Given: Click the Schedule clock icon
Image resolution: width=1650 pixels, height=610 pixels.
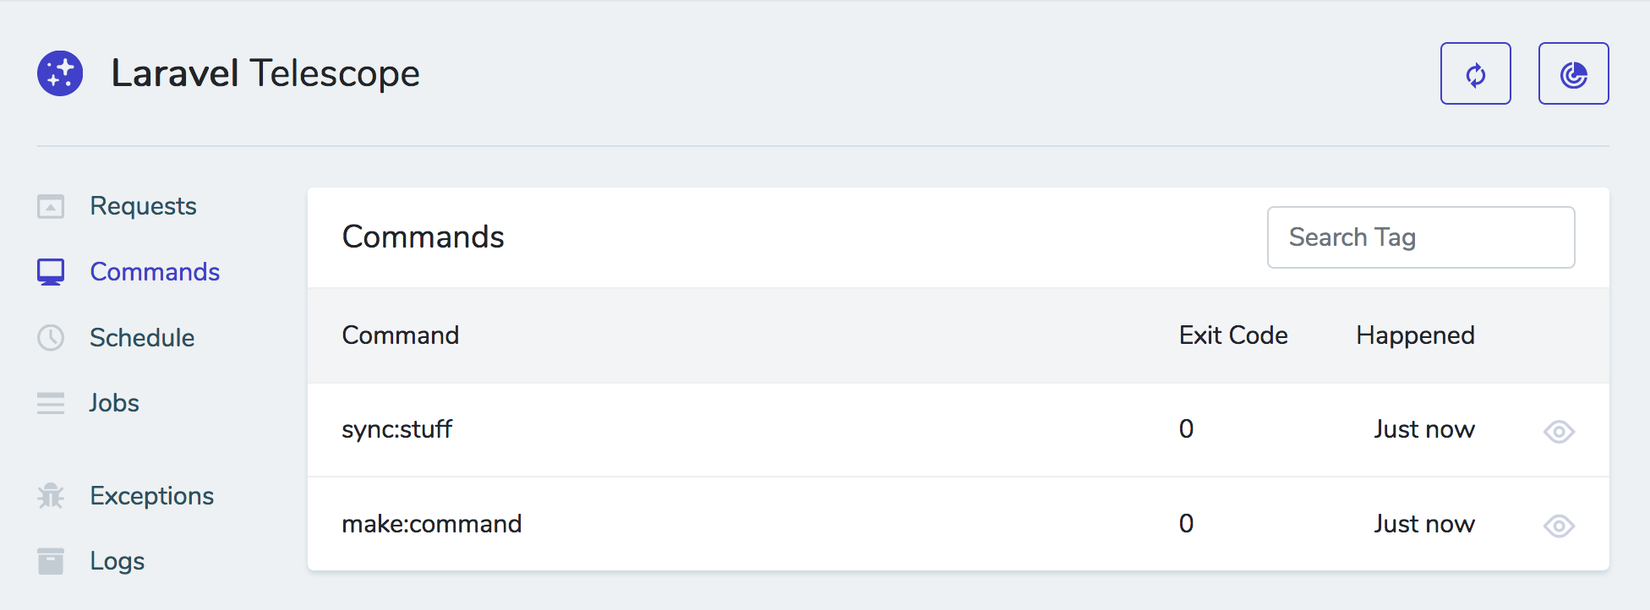Looking at the screenshot, I should point(51,338).
